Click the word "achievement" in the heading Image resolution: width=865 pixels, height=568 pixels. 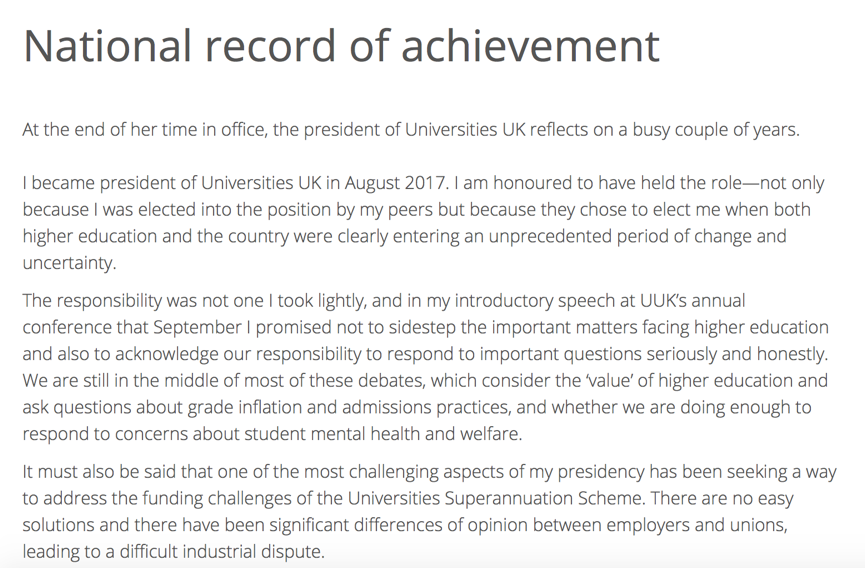point(530,45)
